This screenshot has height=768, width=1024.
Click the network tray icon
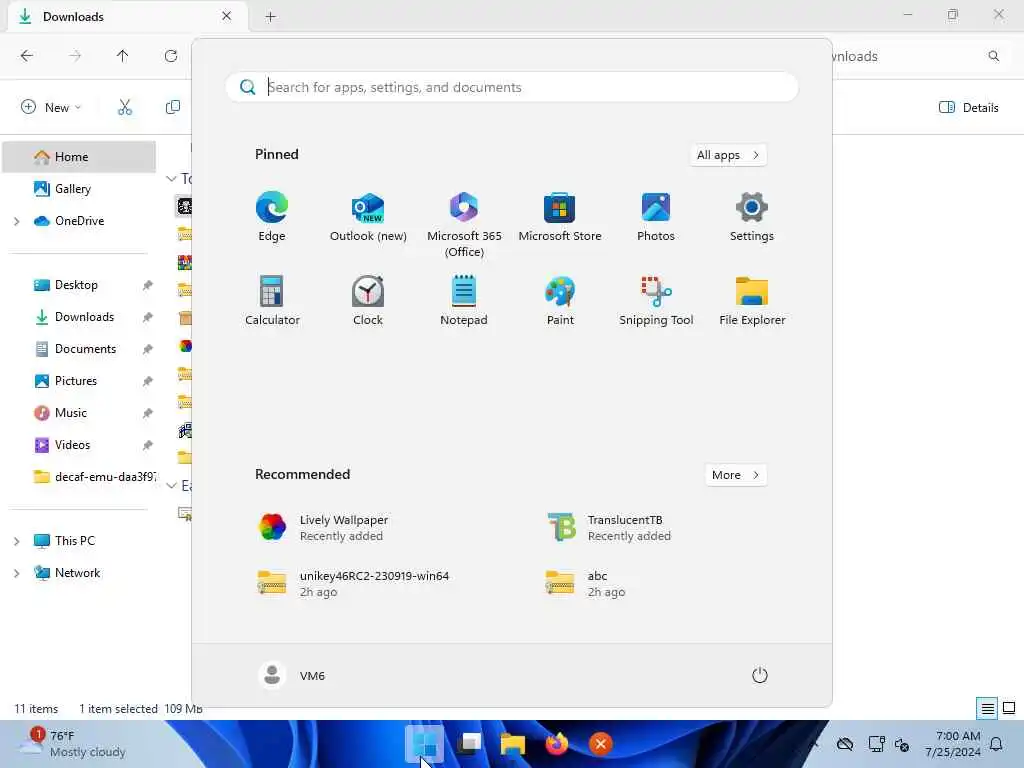click(876, 744)
